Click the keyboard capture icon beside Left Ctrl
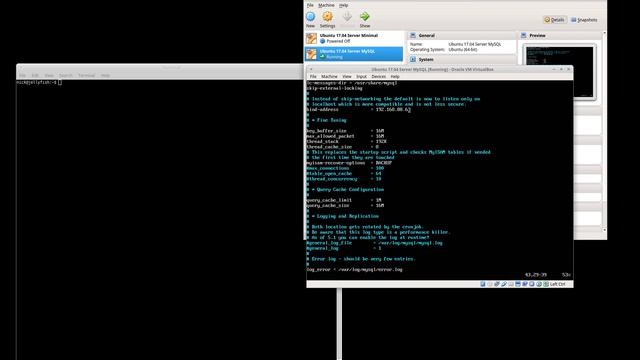Screen dimensions: 640x360 pyautogui.click(x=546, y=284)
